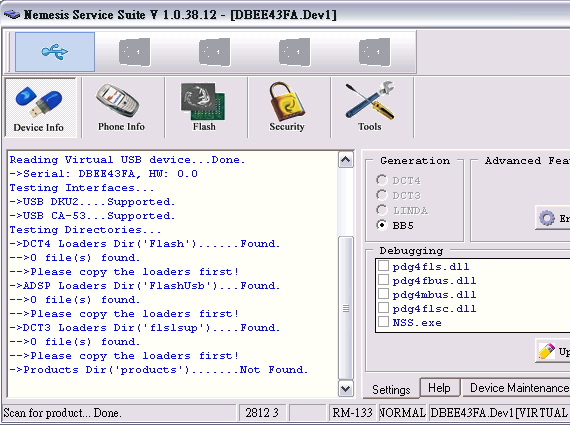Click 'USB CA-53...Supported.' log line
Image resolution: width=570 pixels, height=425 pixels.
[x=92, y=216]
